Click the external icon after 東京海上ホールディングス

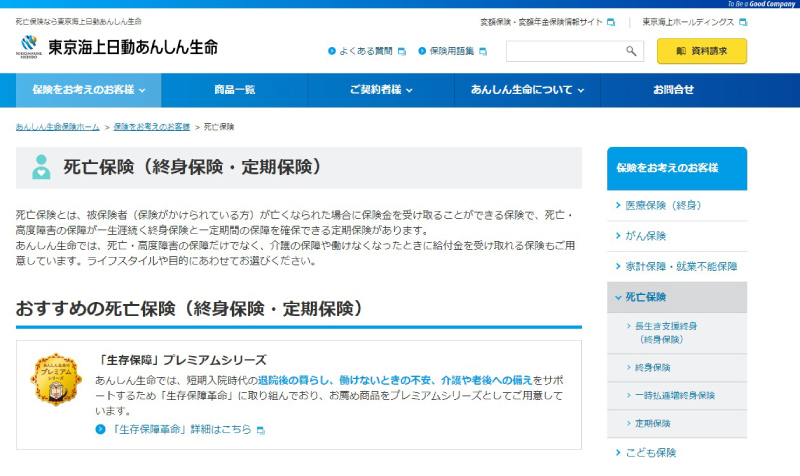point(743,22)
